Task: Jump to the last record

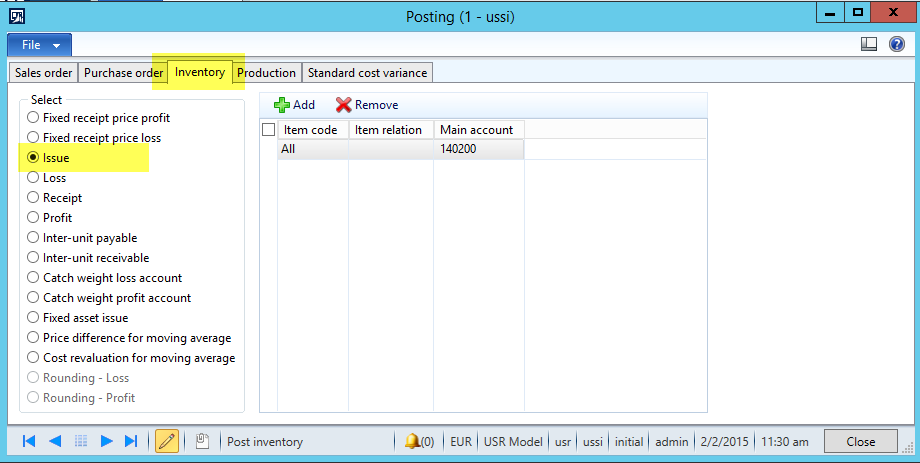Action: pos(131,441)
